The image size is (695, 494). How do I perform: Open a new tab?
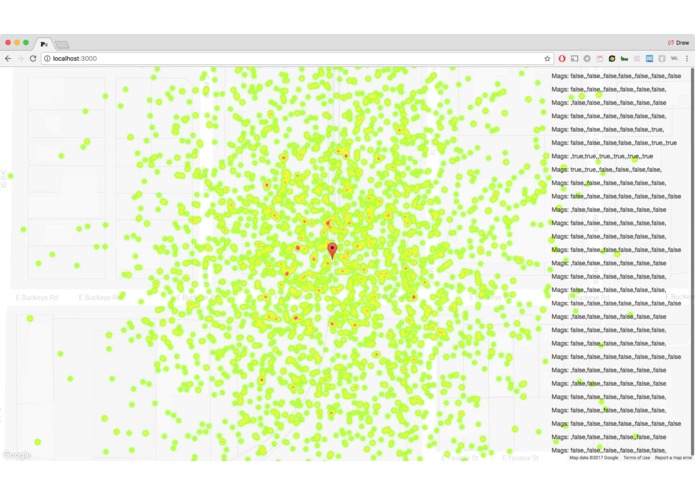62,44
